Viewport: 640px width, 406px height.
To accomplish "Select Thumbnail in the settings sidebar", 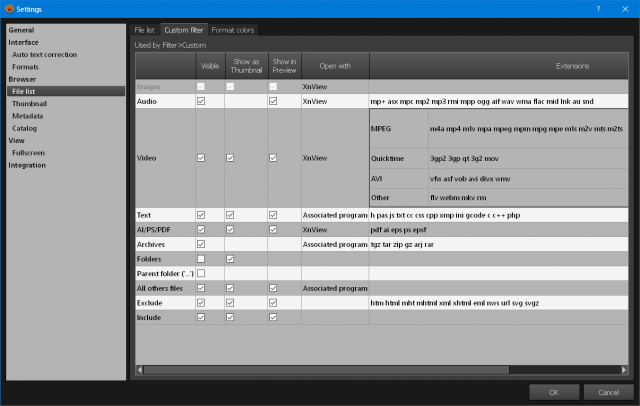I will click(x=29, y=104).
